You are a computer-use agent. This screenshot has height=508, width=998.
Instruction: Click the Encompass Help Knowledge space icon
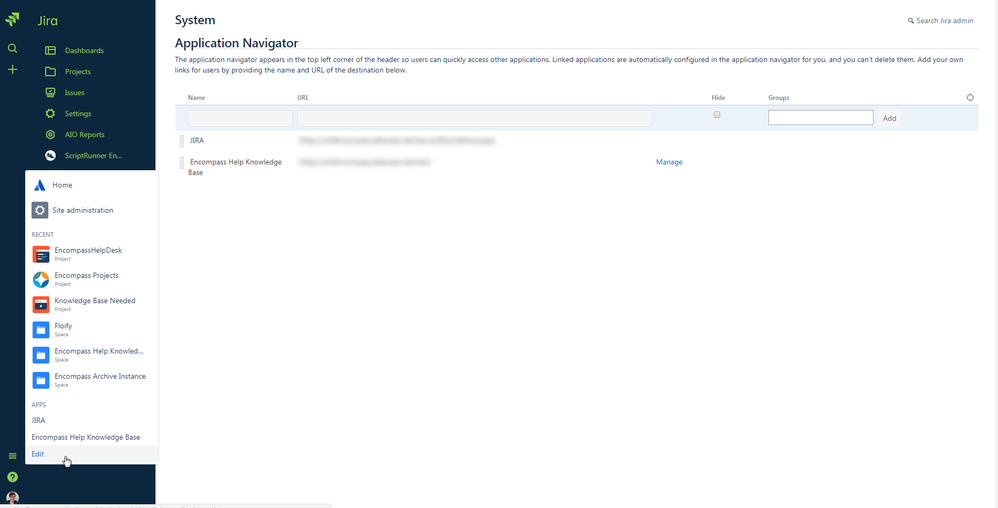coord(41,355)
